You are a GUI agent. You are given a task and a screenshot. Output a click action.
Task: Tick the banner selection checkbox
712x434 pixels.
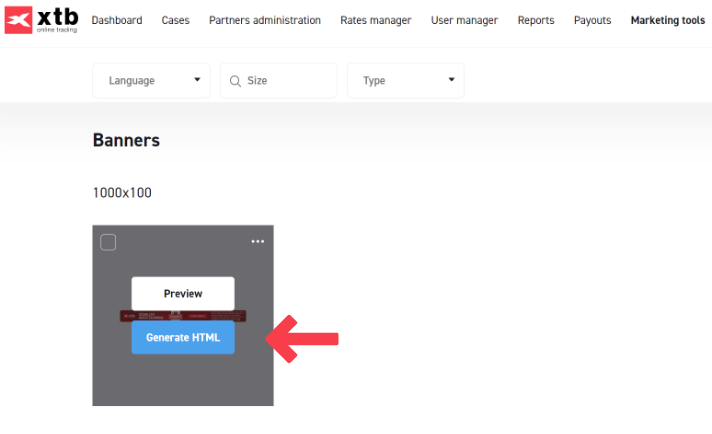108,242
